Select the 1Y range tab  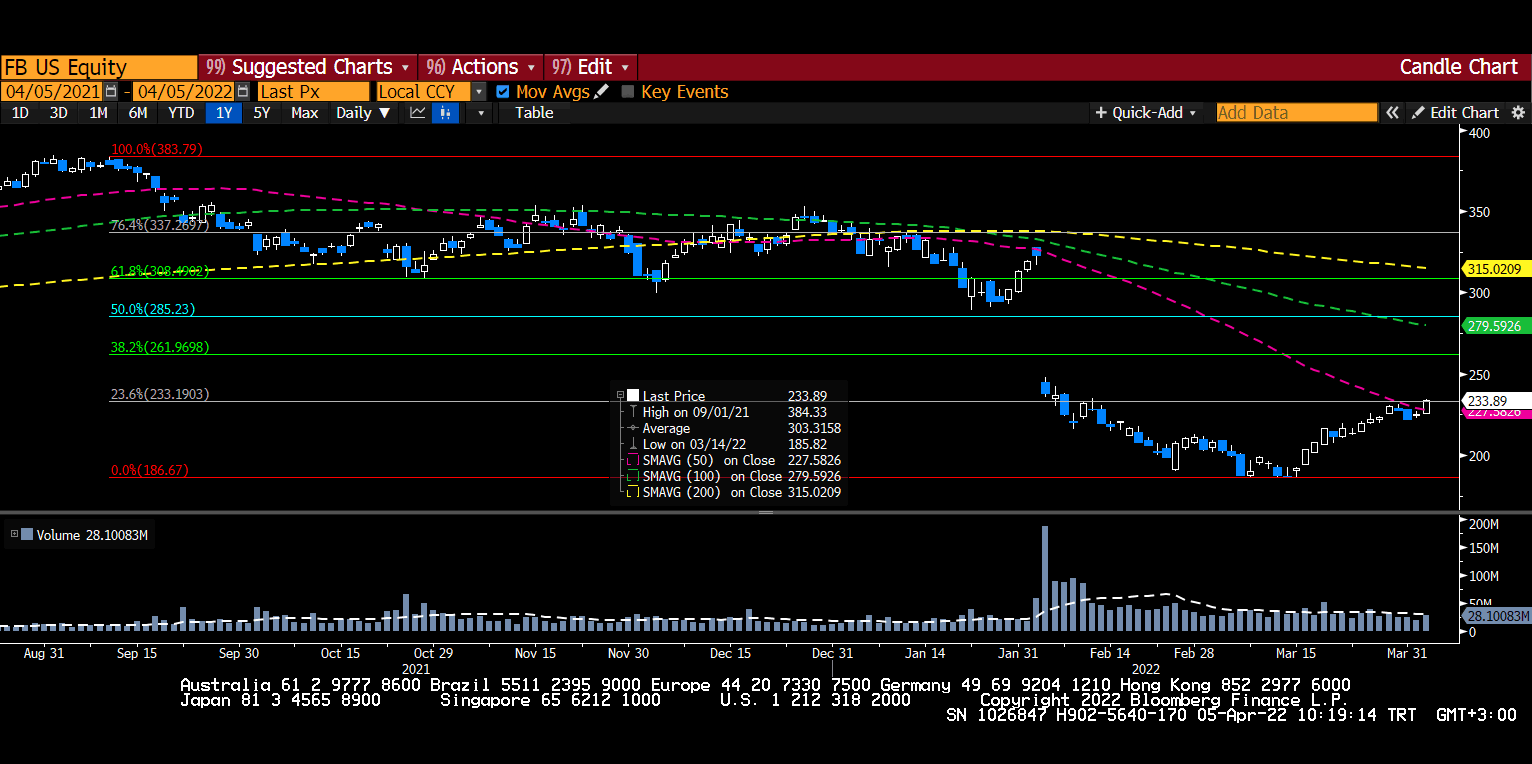pos(224,113)
